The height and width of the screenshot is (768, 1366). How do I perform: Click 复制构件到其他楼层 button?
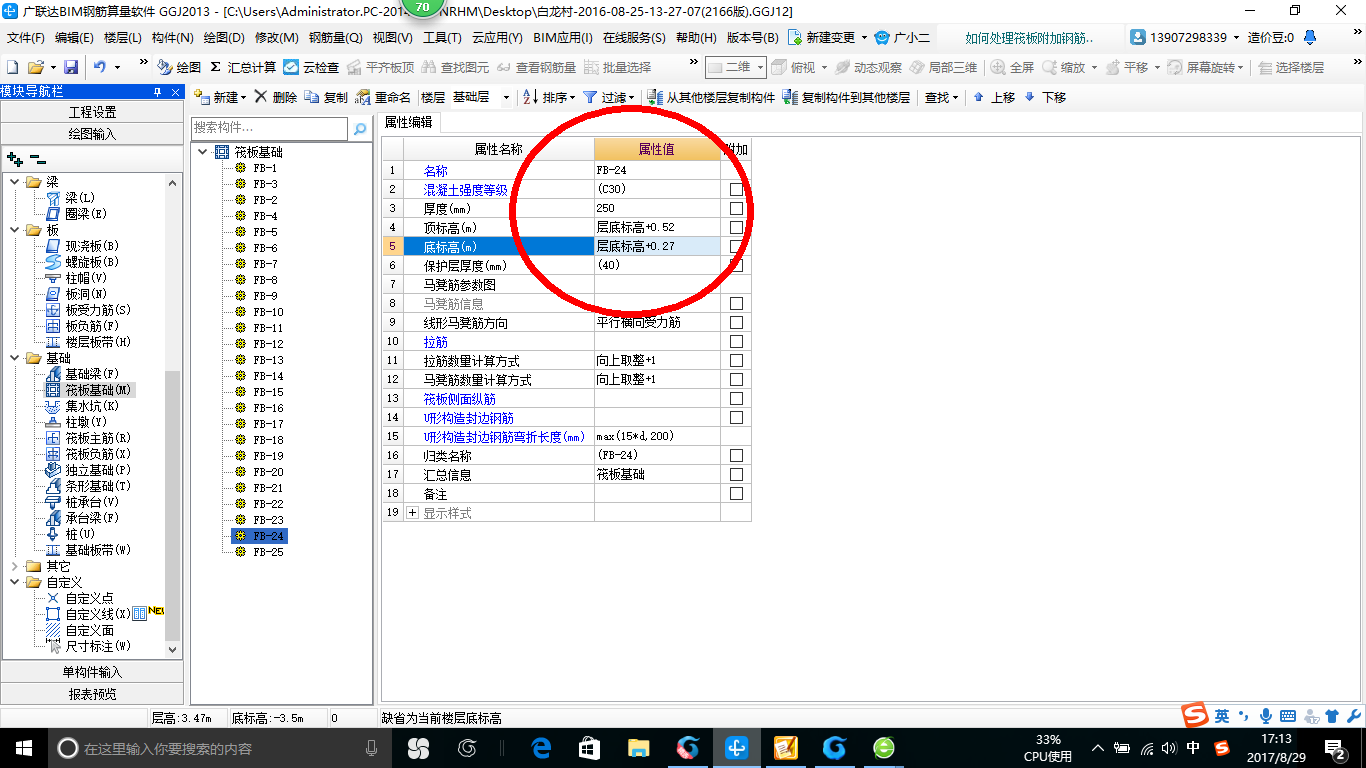click(846, 97)
